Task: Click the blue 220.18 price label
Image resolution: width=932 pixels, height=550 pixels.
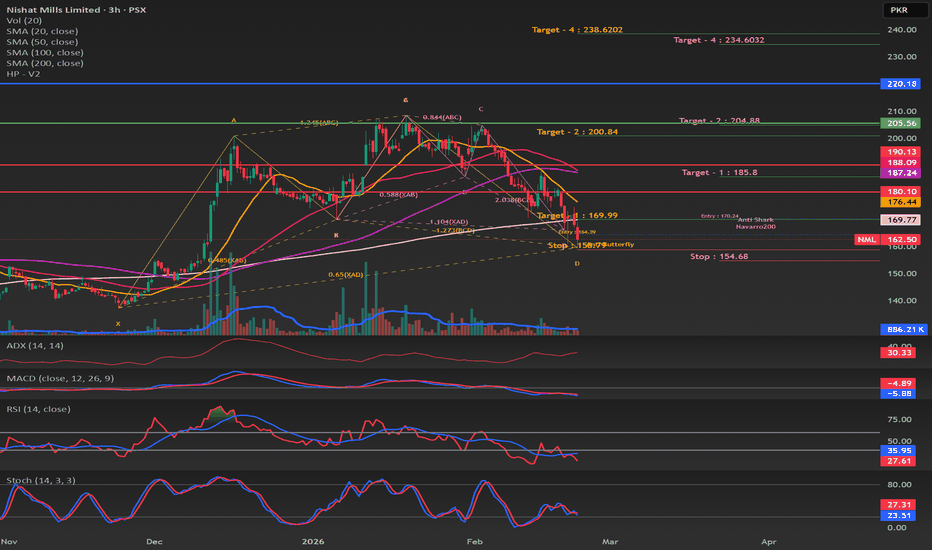Action: click(900, 84)
